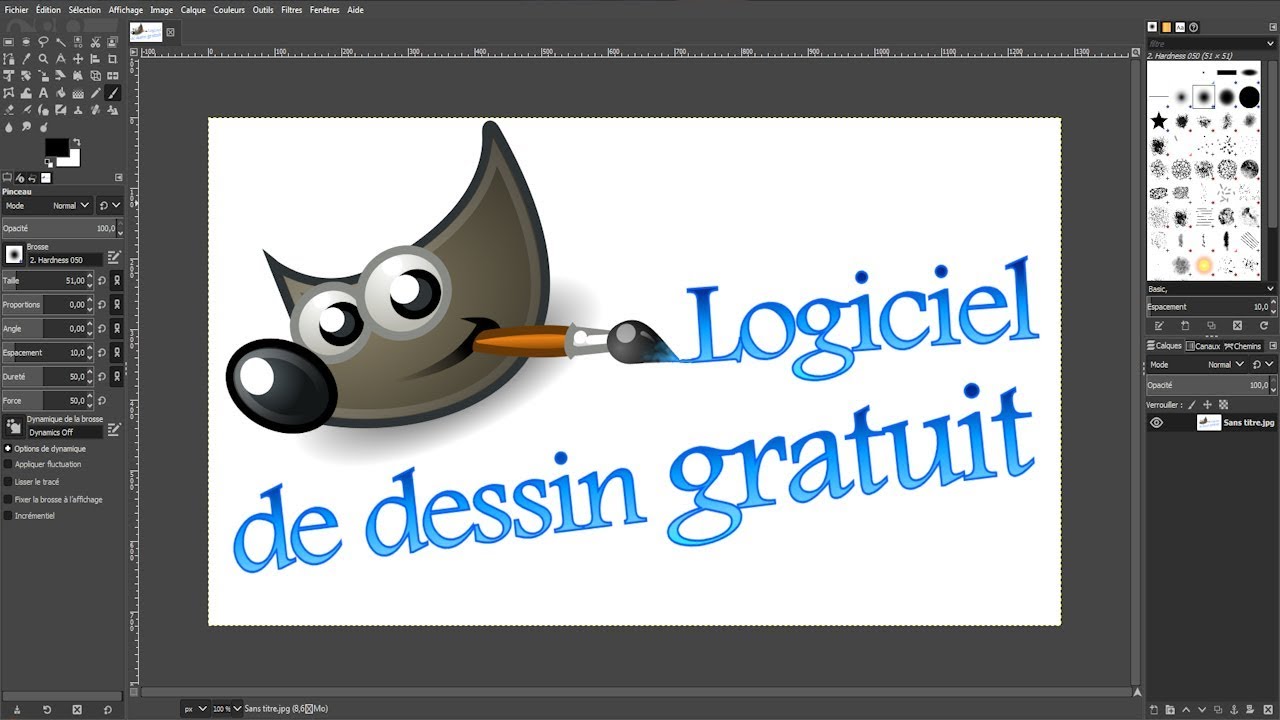This screenshot has height=720, width=1280.
Task: Enable Lisser le tracé checkbox
Action: coord(8,481)
